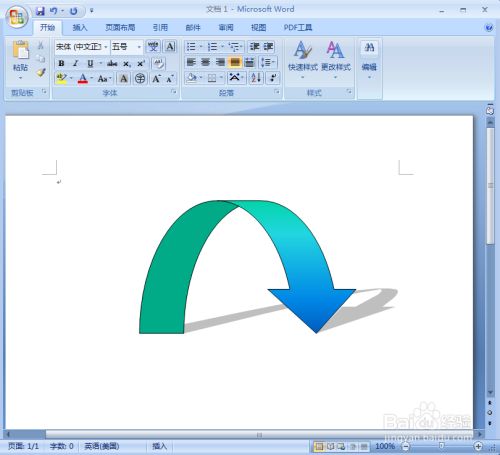Apply character border icon
This screenshot has height=455, width=500.
coord(170,46)
